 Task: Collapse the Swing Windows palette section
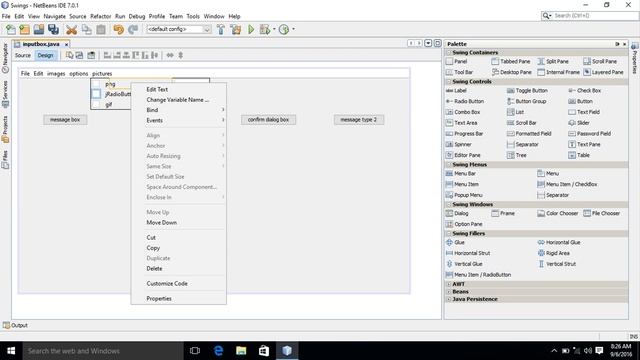pyautogui.click(x=449, y=204)
